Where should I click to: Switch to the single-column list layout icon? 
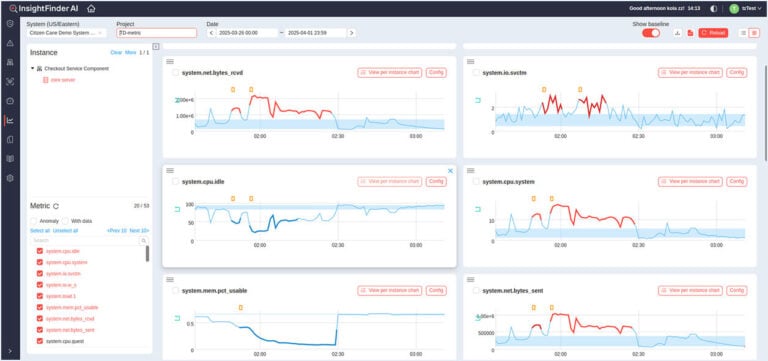[744, 33]
